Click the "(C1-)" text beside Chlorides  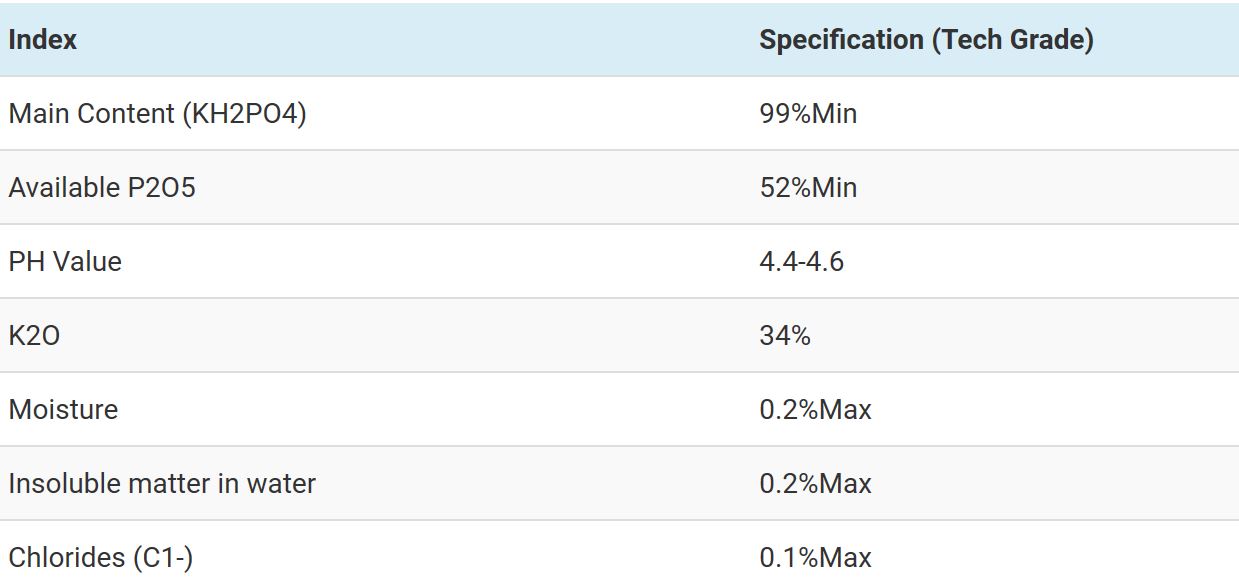(163, 558)
